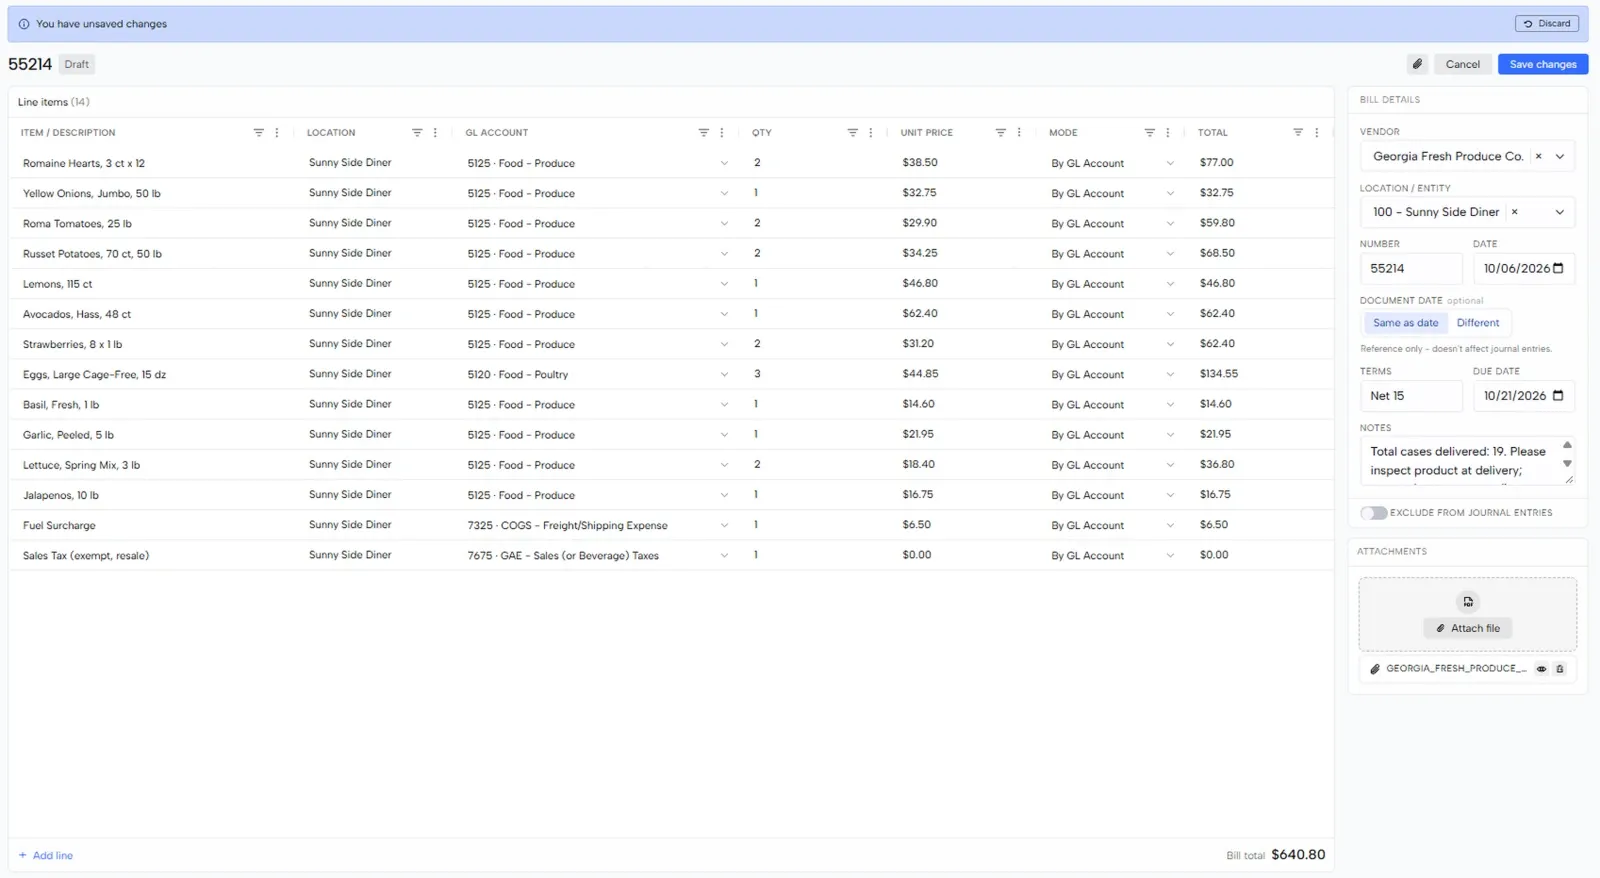Click the Terms field showing Net 15
Screen dimensions: 1600x878
(1411, 396)
